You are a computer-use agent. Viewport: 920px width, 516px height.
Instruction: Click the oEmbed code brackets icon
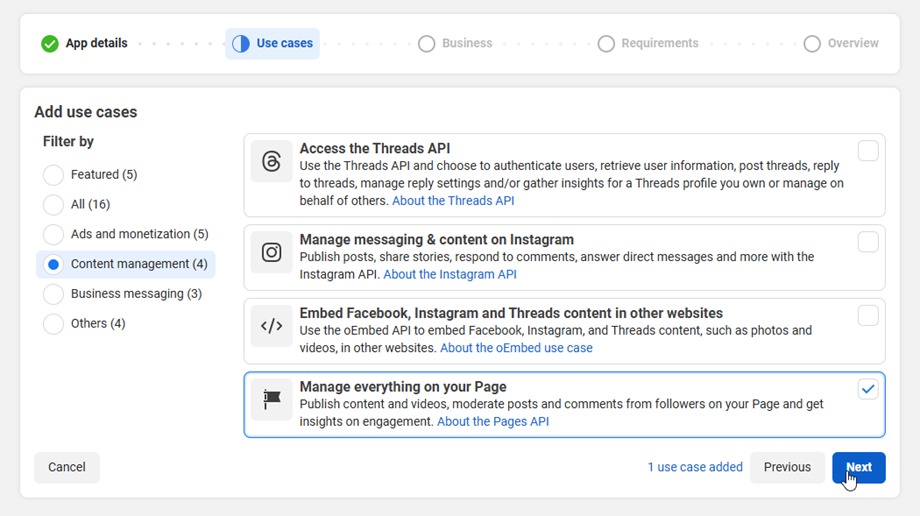click(x=271, y=326)
